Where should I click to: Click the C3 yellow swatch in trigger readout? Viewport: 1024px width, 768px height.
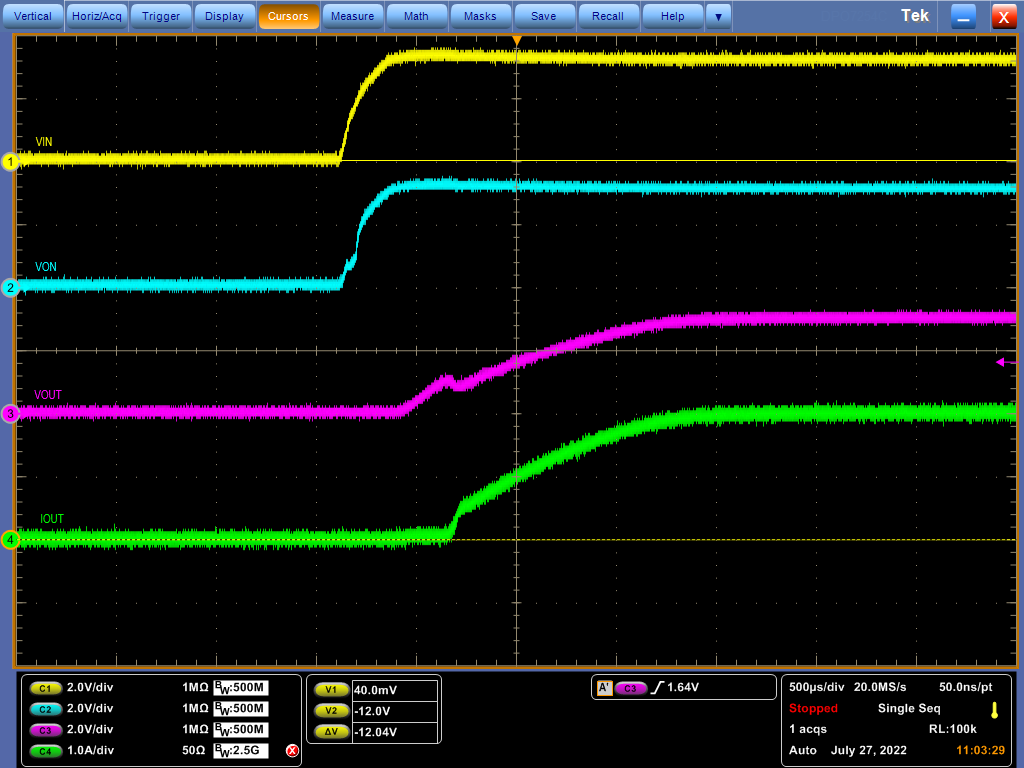point(631,688)
